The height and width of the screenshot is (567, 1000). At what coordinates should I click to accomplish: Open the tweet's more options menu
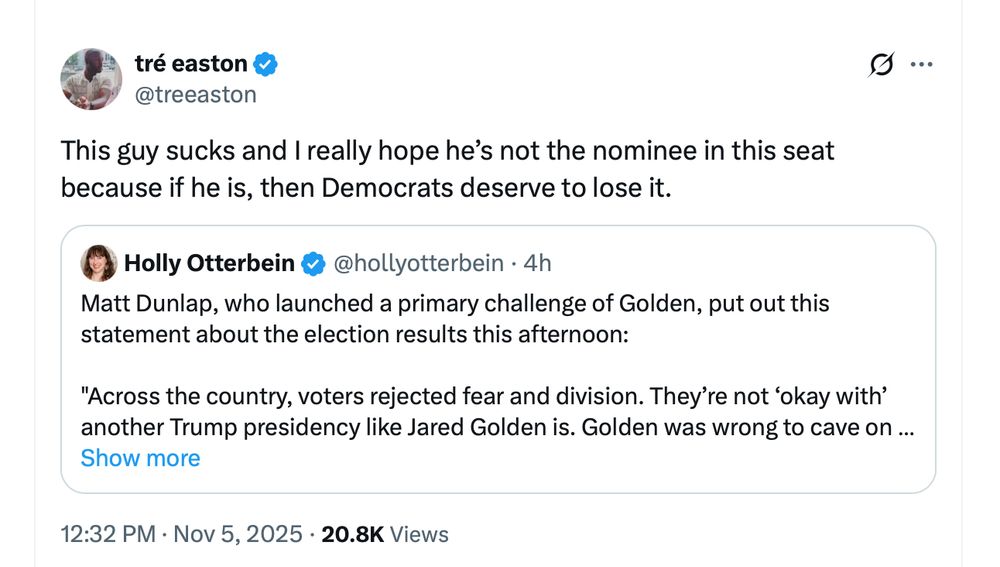click(x=921, y=66)
